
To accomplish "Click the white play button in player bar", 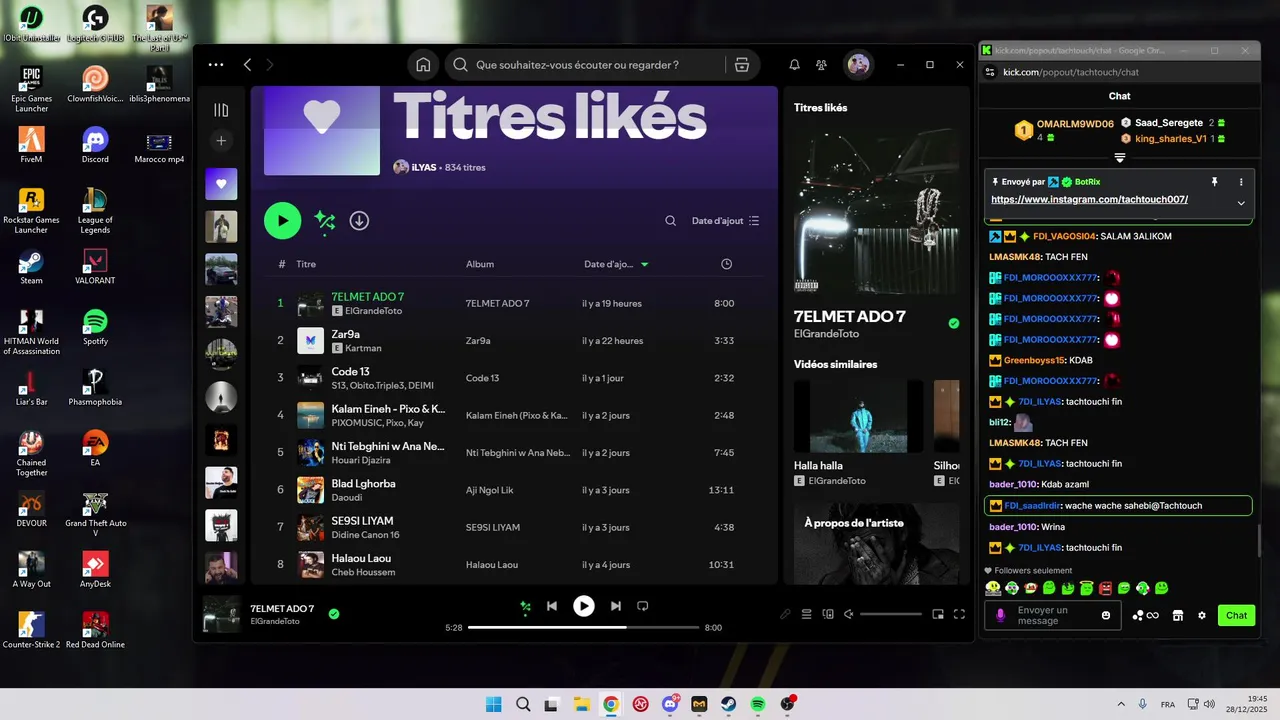I will pyautogui.click(x=584, y=606).
